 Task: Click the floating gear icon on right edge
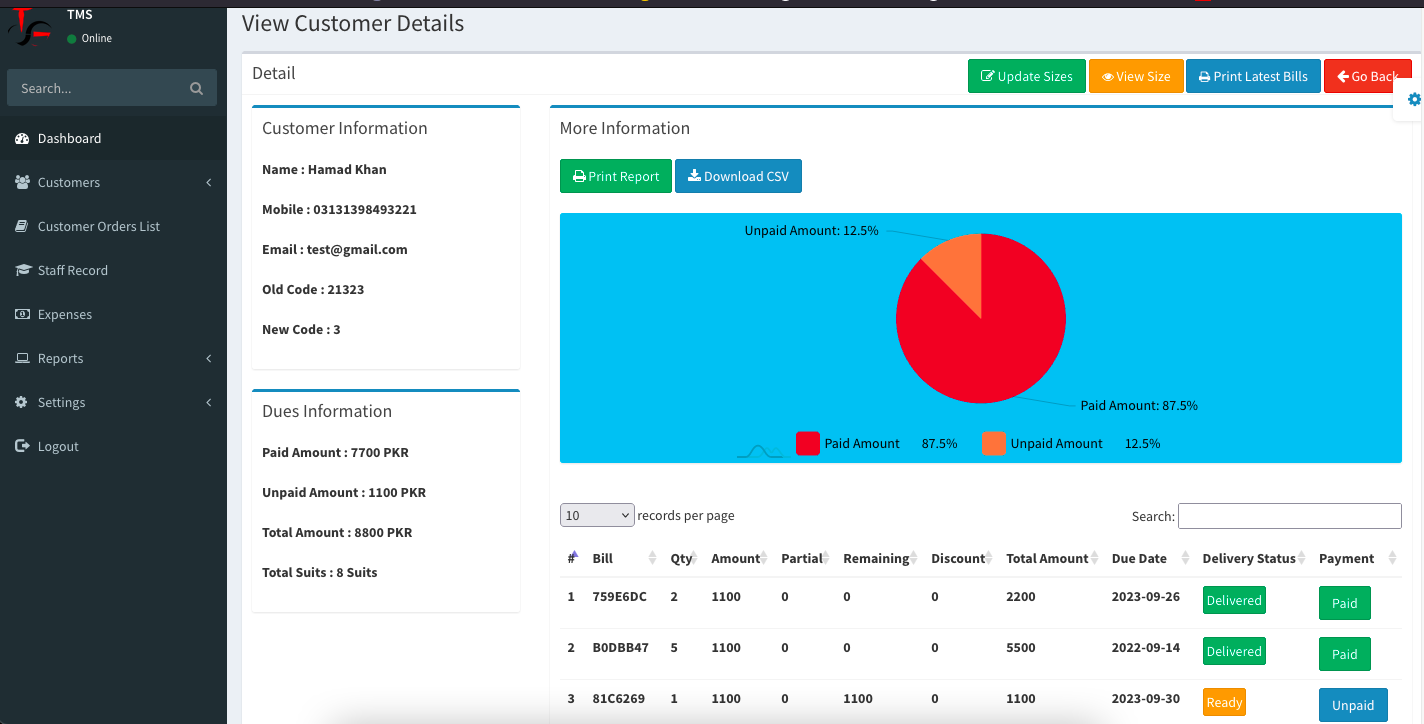click(x=1413, y=99)
